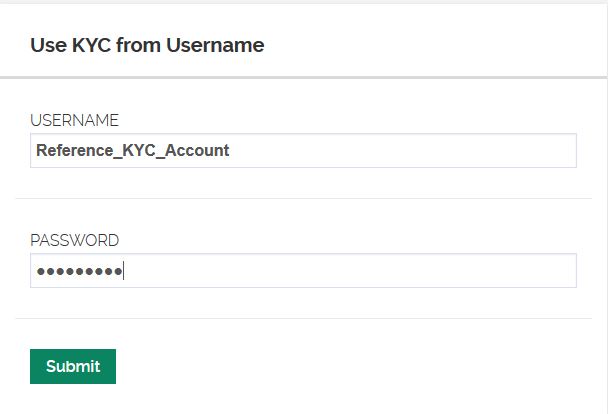
Task: Click the USERNAME field label
Action: [74, 120]
